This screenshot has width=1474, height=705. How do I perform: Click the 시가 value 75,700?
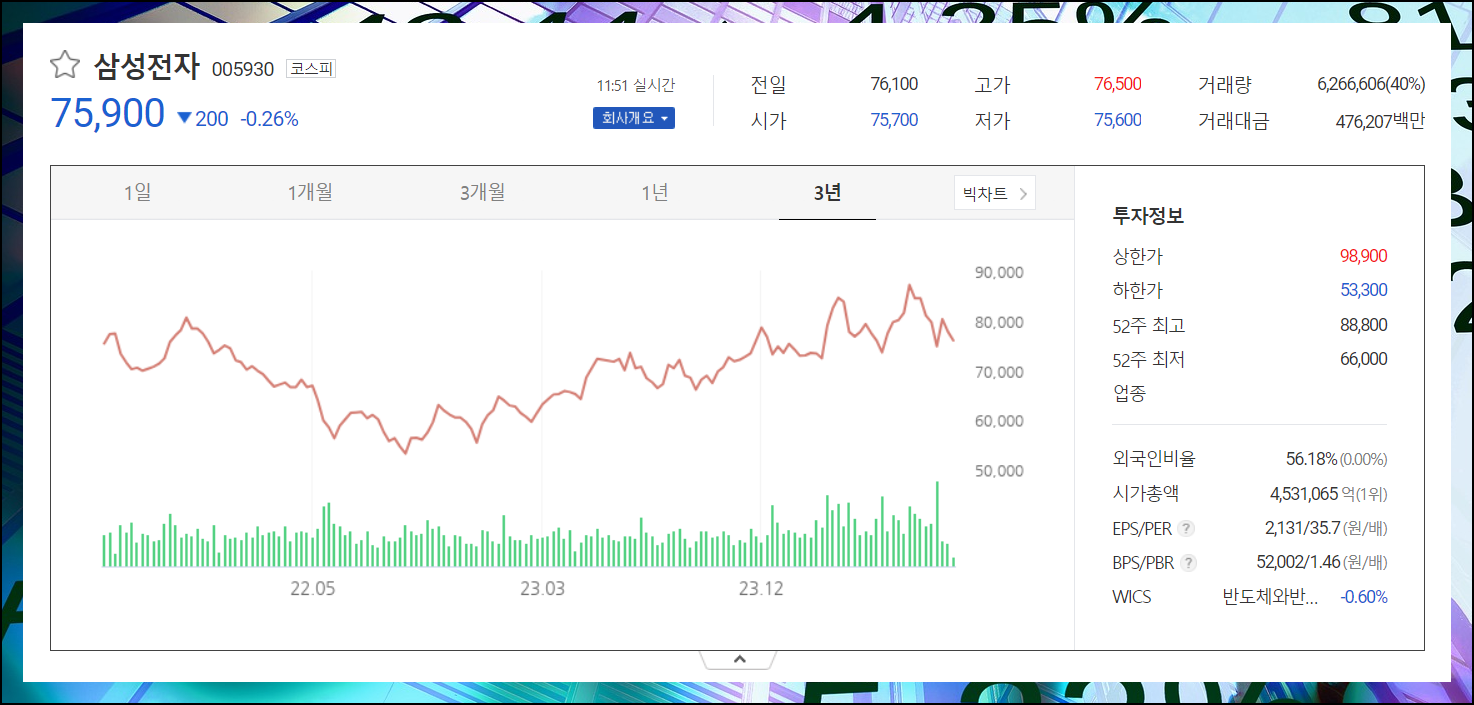(x=894, y=120)
